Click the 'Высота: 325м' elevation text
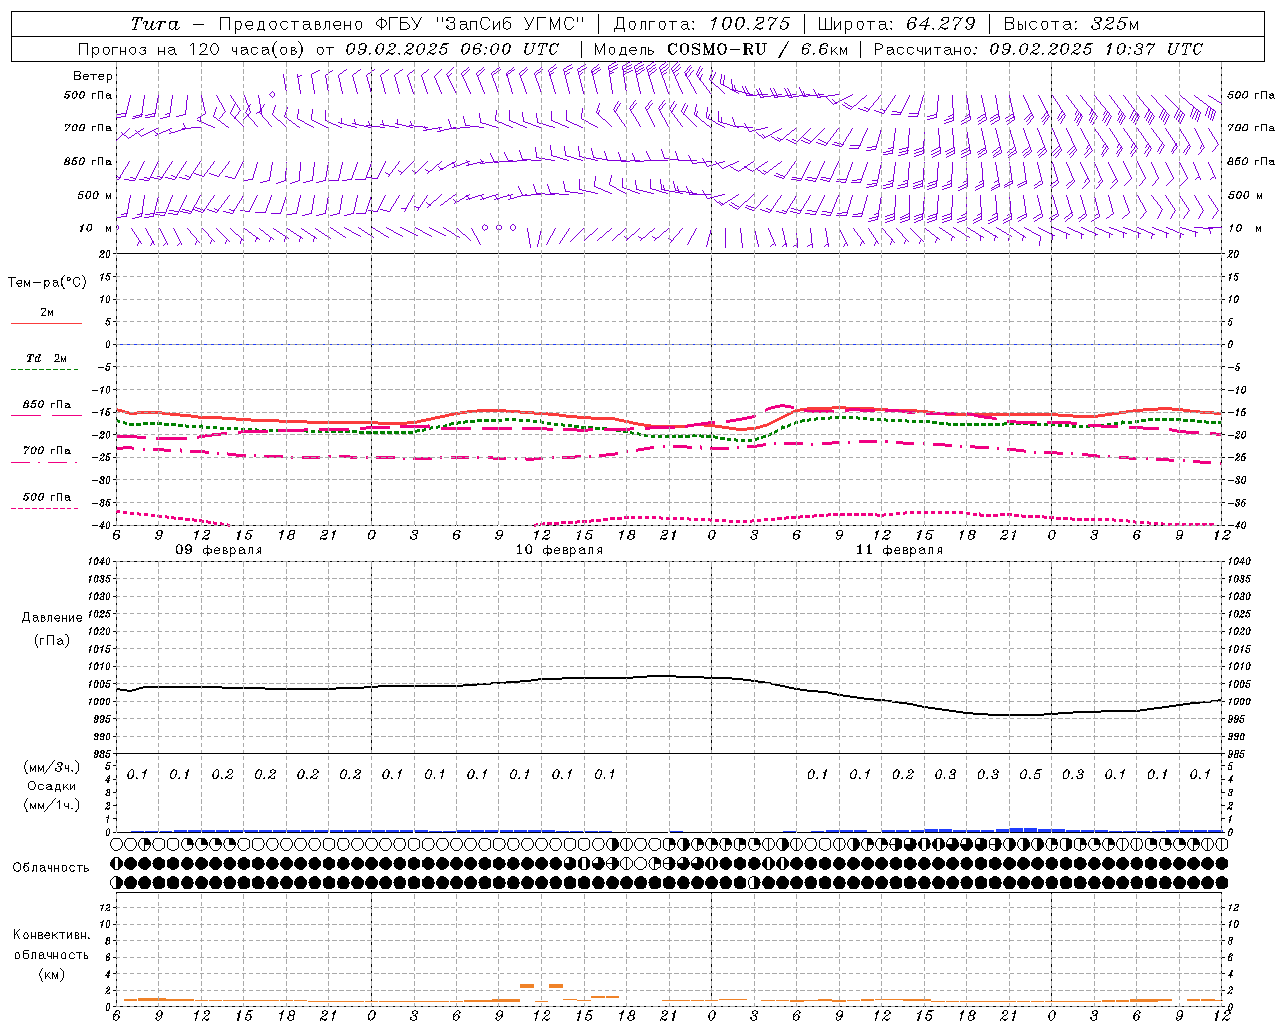Viewport: 1280px width, 1024px height. 1071,24
